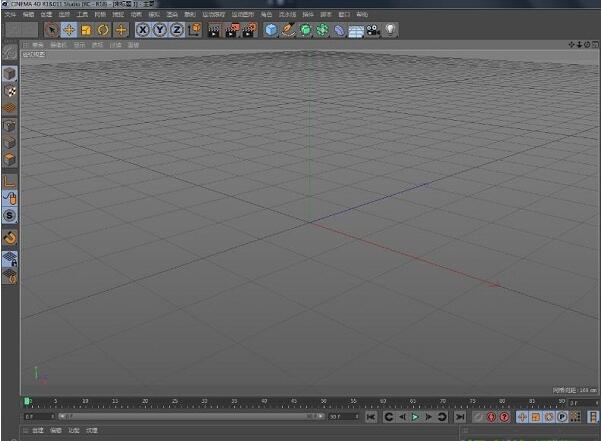Select the Live Selection arrow tool
602x441 pixels.
52,30
